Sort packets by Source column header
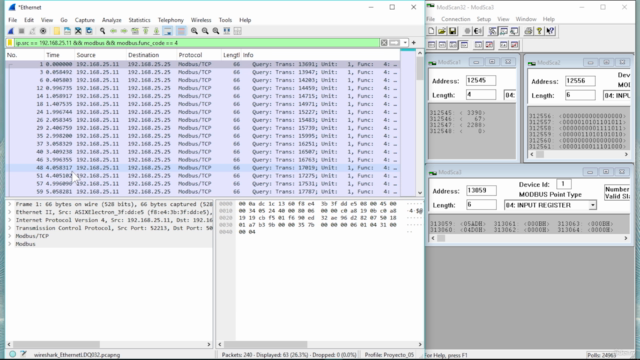Screen dimensions: 640x360 [100, 55]
